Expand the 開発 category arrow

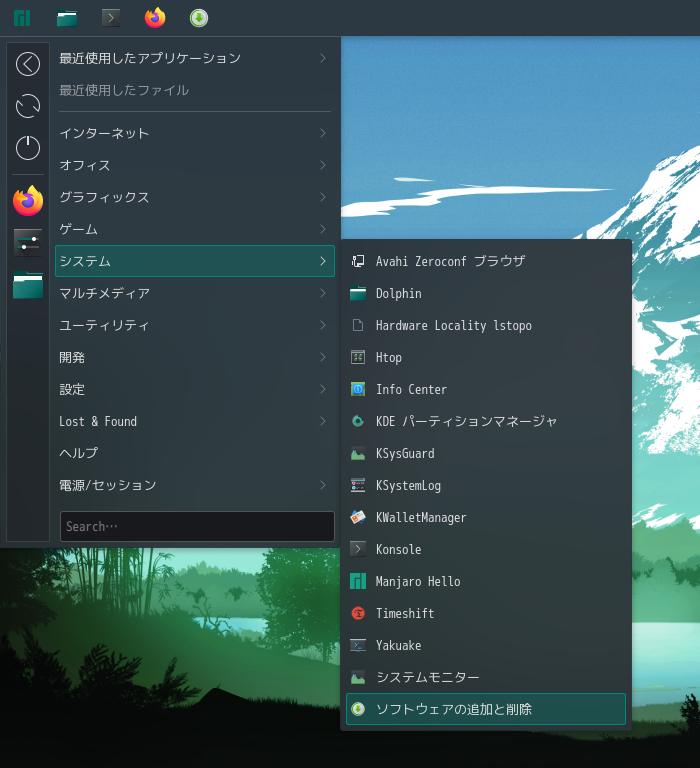(323, 358)
